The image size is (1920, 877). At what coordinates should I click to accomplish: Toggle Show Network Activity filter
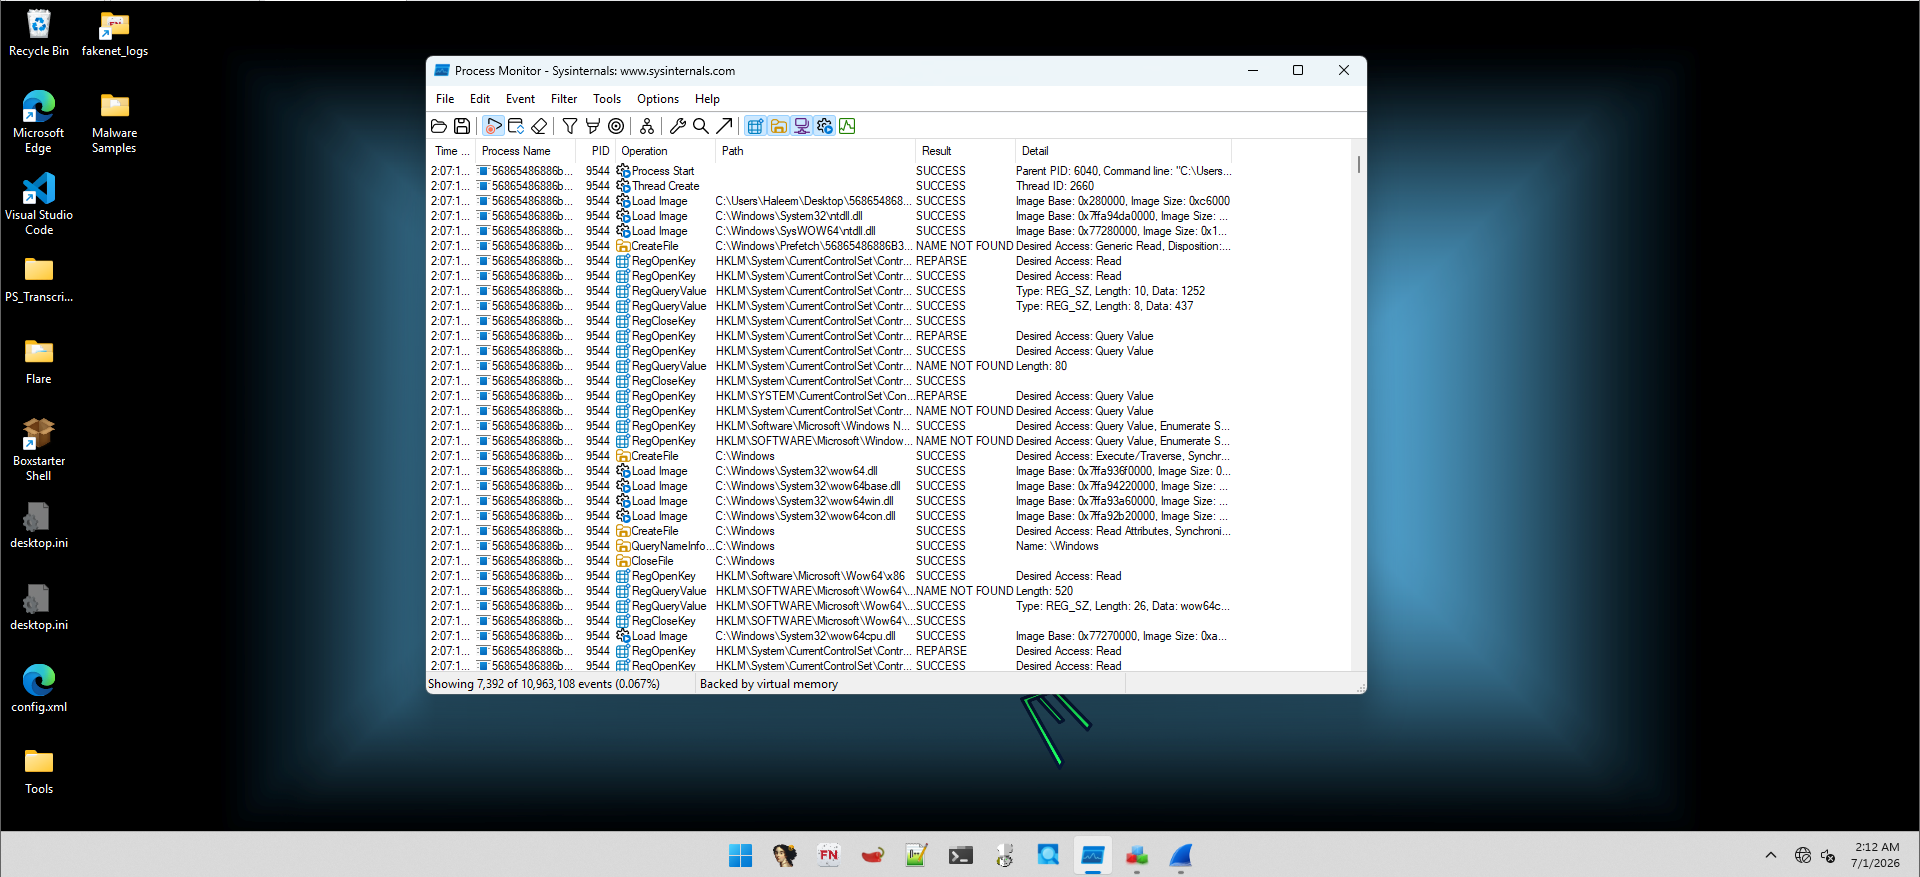pos(801,126)
